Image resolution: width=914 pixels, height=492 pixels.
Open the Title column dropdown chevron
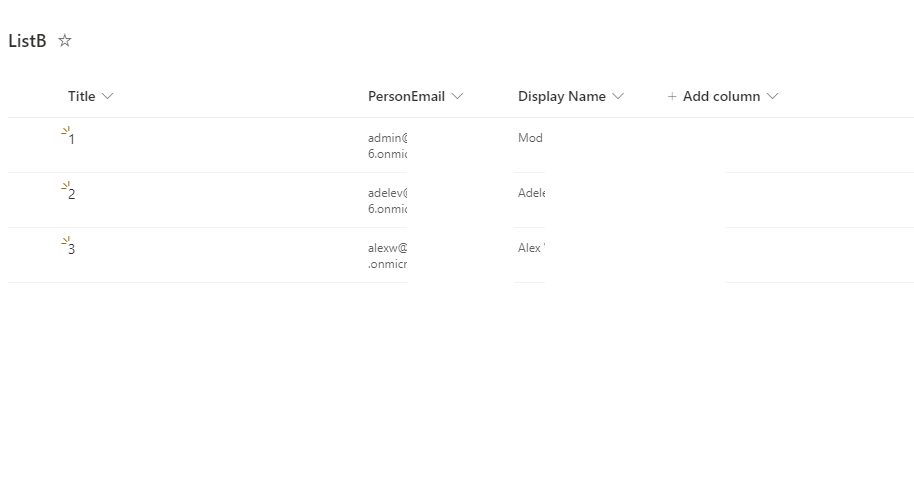(x=107, y=96)
